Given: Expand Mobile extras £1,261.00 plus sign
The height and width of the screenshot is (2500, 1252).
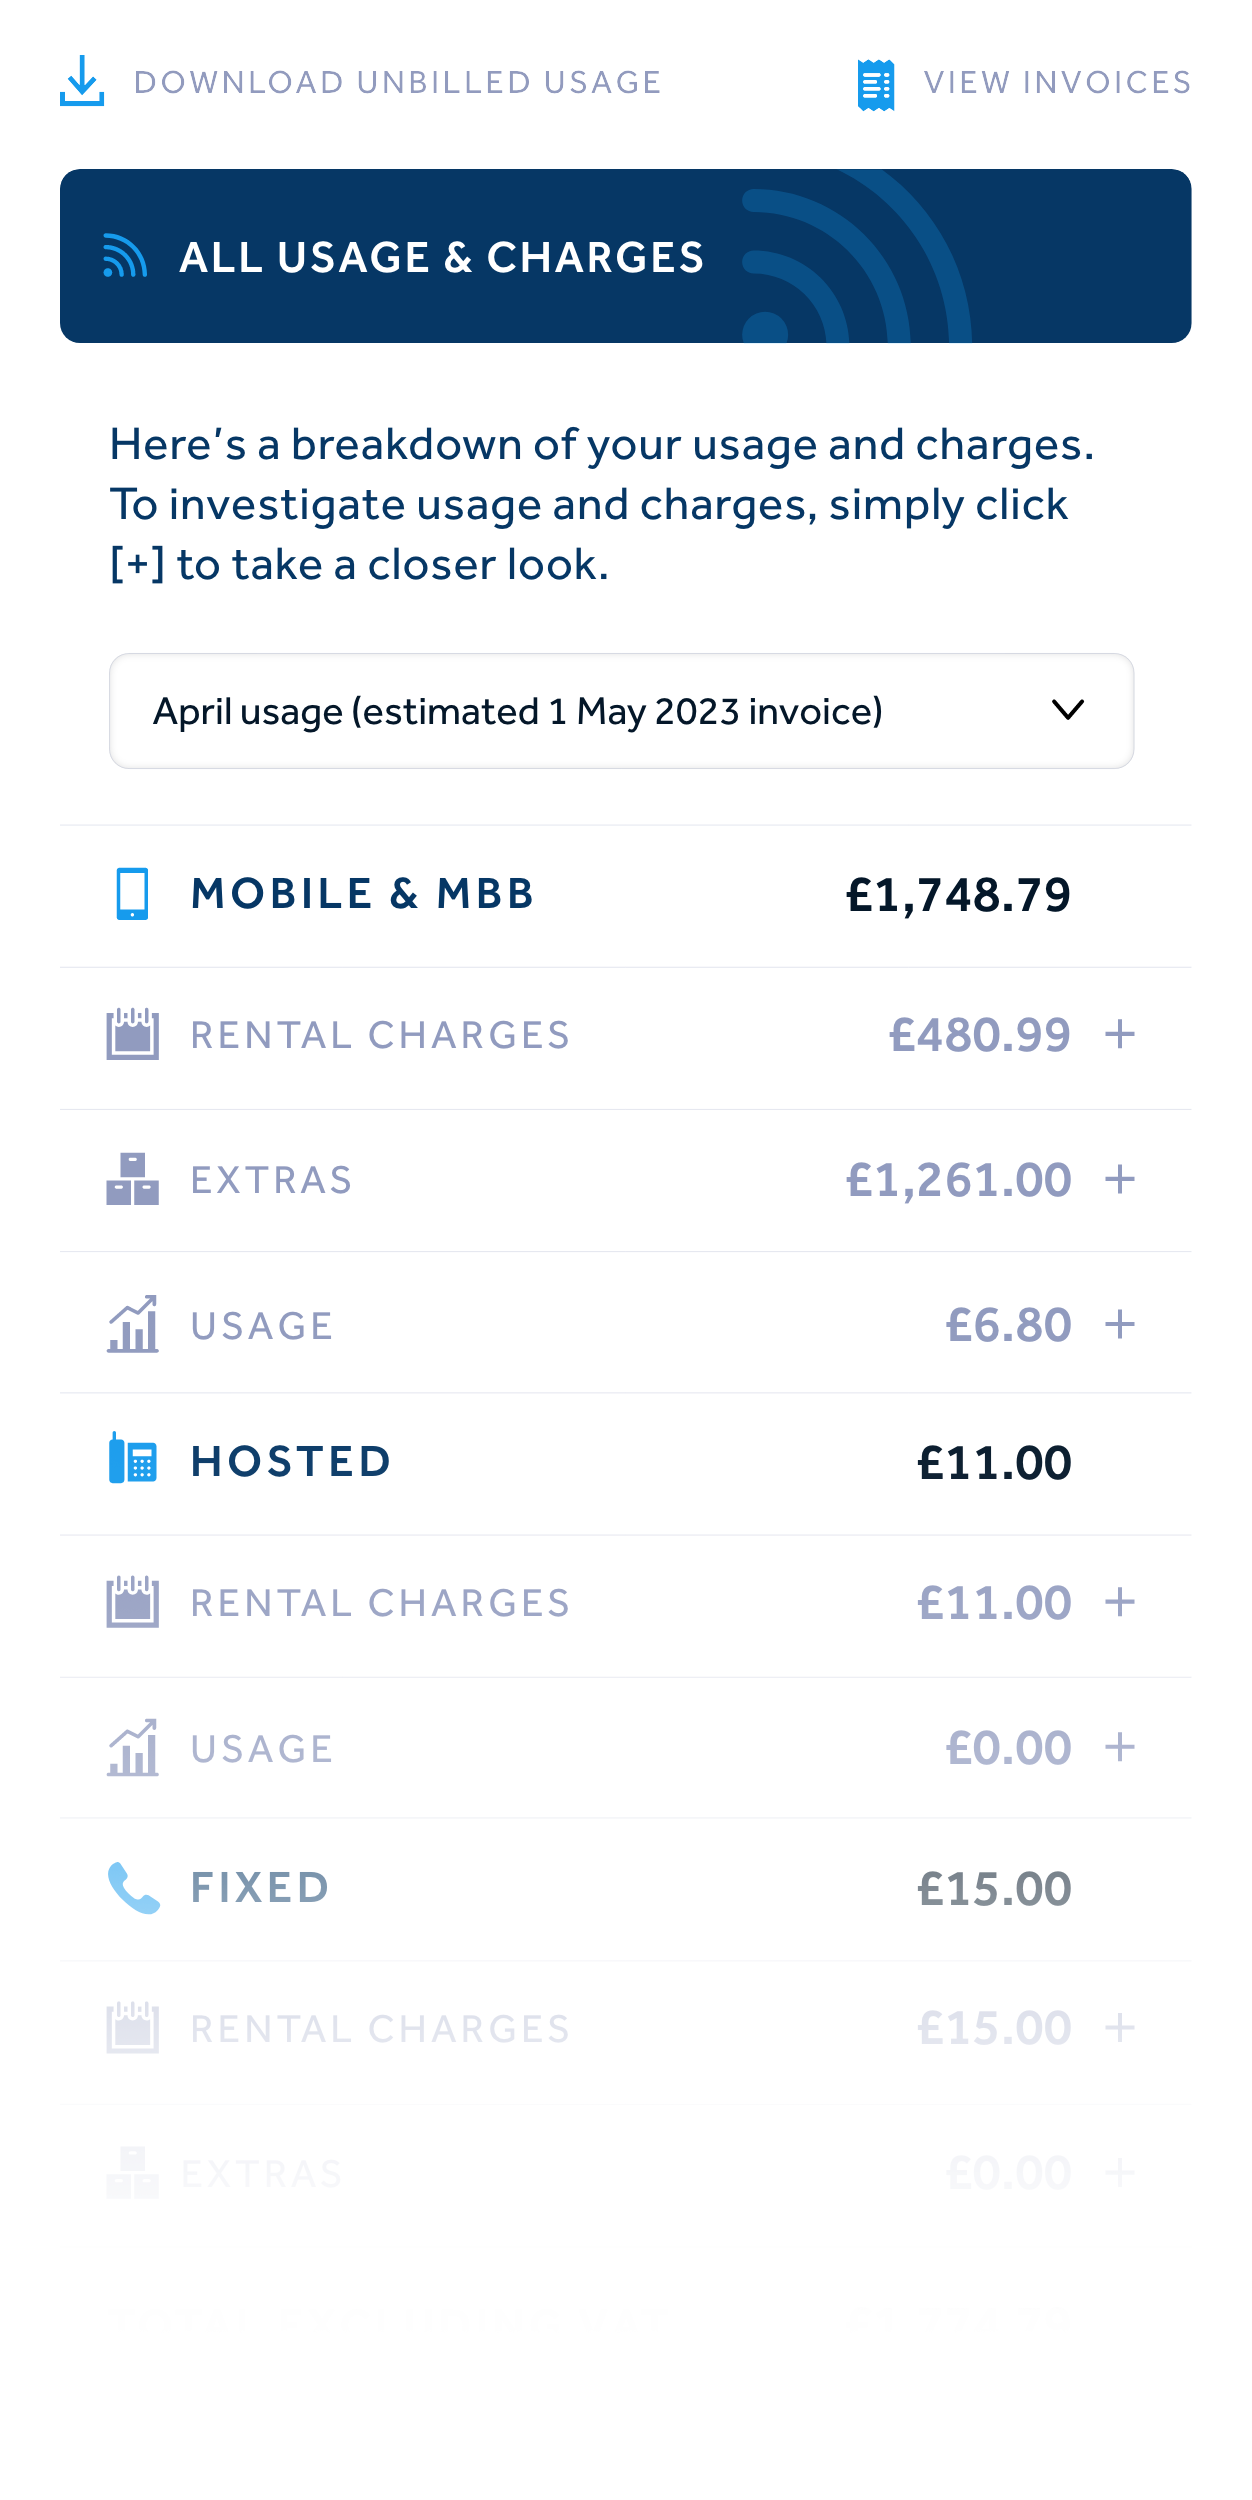Looking at the screenshot, I should click(x=1120, y=1179).
